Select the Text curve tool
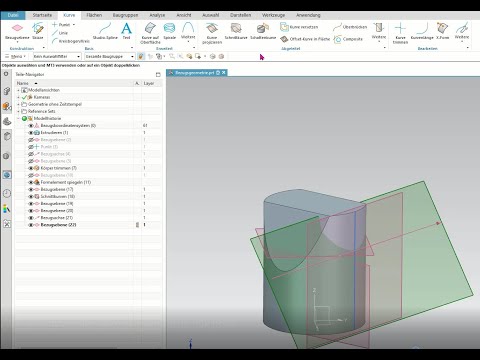 tap(126, 31)
